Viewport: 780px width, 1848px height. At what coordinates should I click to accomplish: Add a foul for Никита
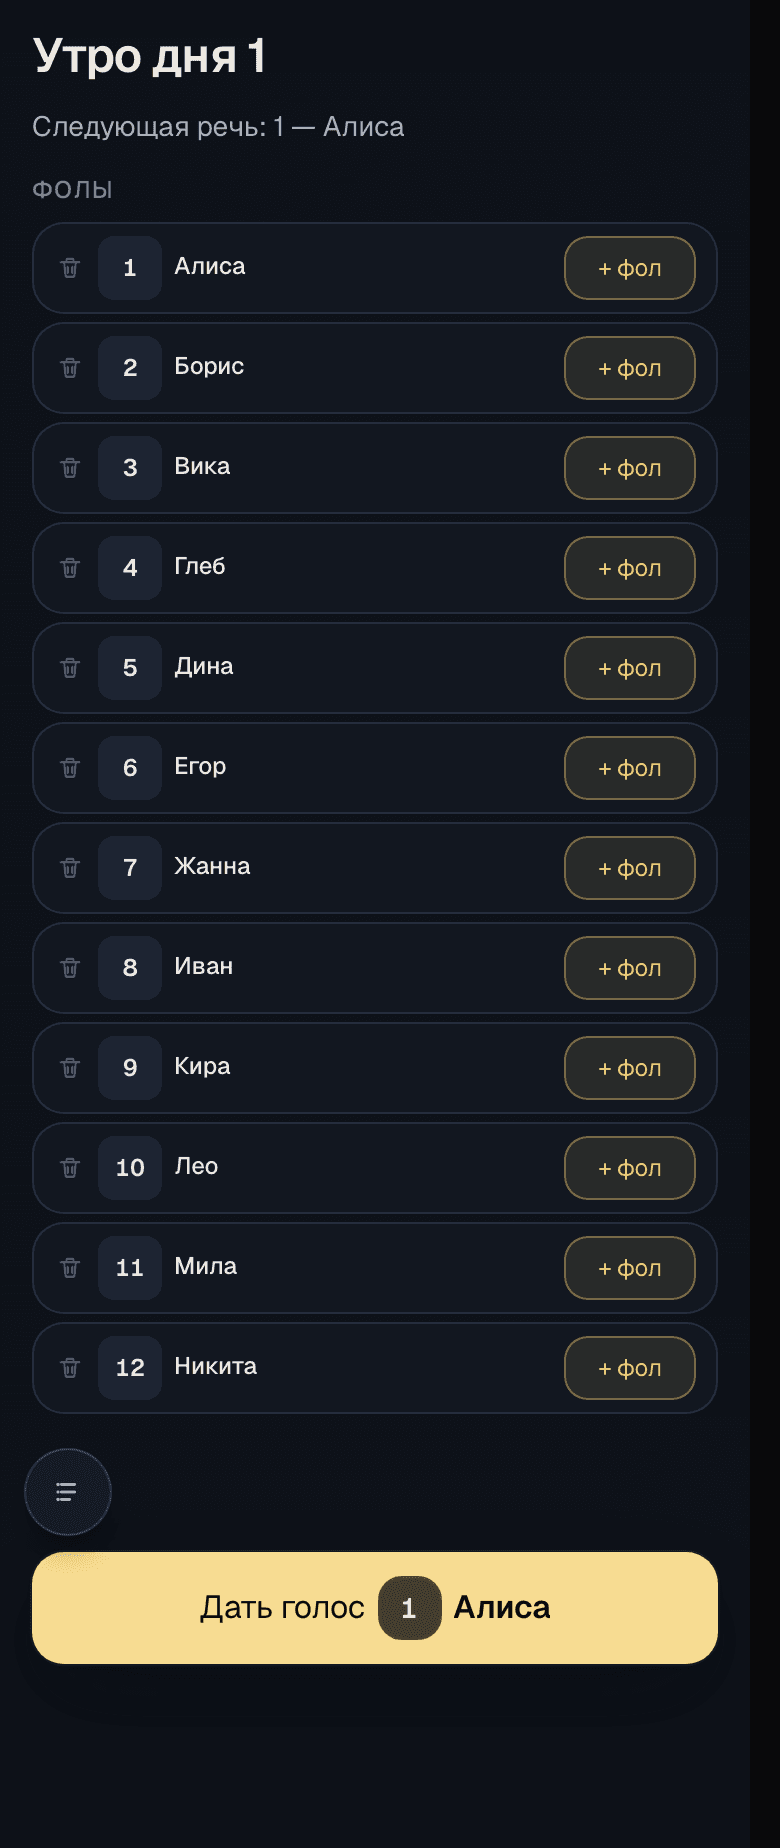(630, 1368)
